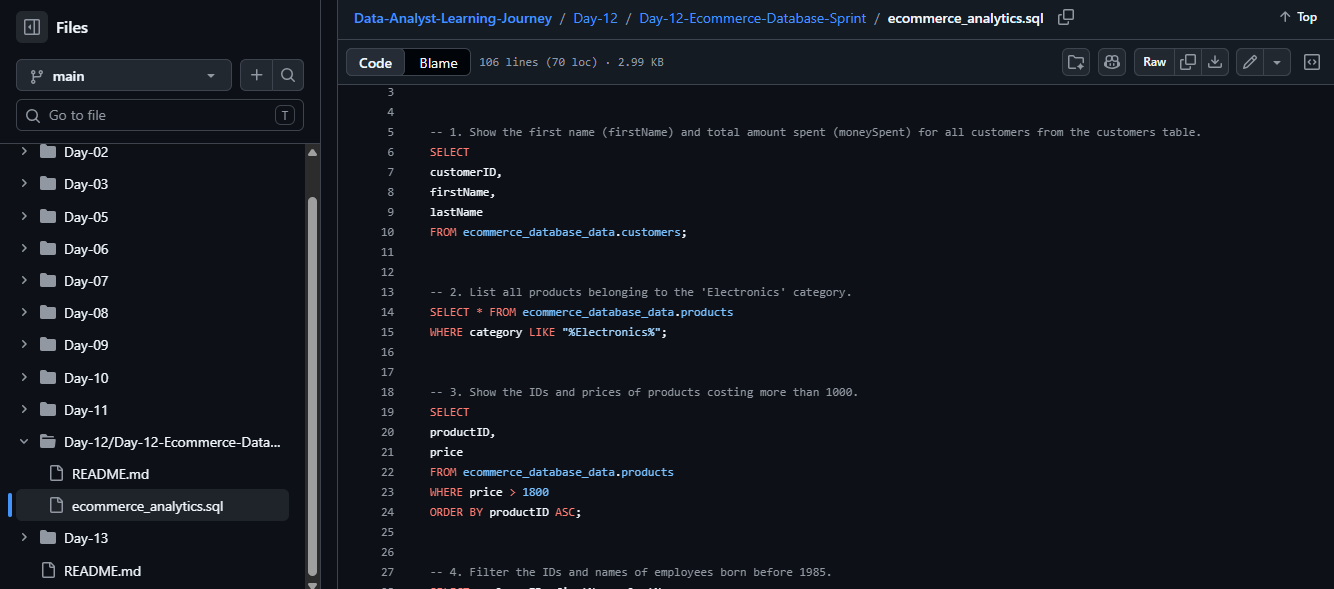Expand the Day-10 folder chevron

pyautogui.click(x=24, y=378)
